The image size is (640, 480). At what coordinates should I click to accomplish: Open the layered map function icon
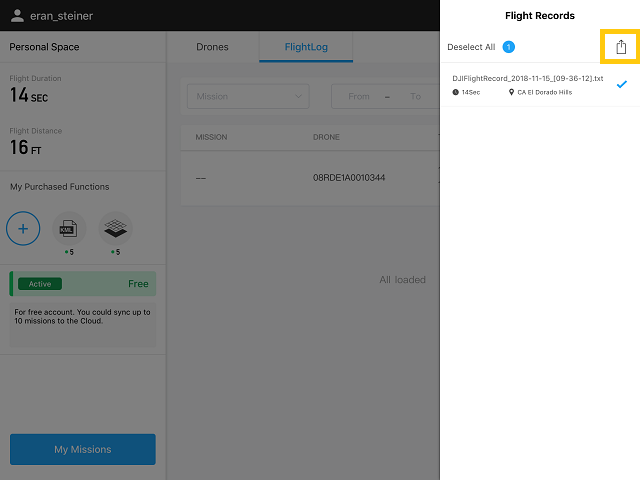pos(116,229)
